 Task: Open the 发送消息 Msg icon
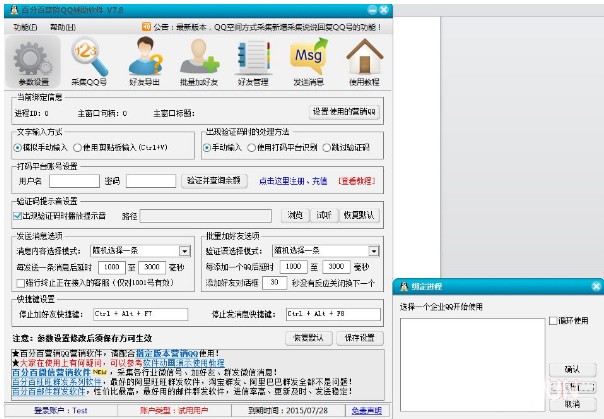pos(309,62)
